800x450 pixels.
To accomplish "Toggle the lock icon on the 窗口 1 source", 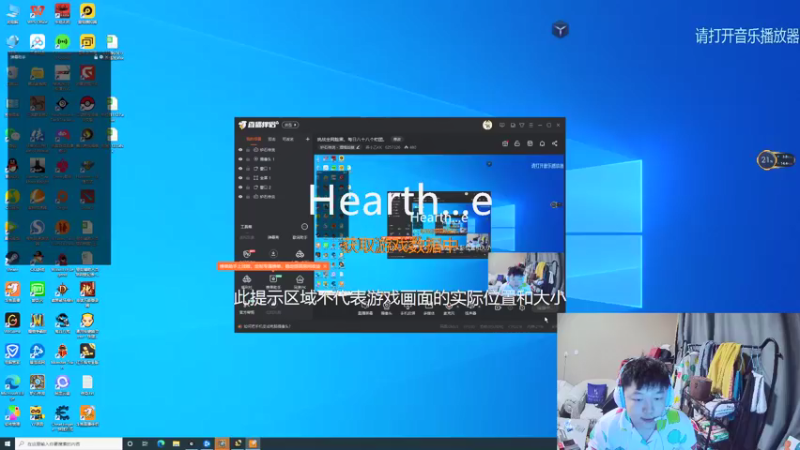I will click(248, 168).
